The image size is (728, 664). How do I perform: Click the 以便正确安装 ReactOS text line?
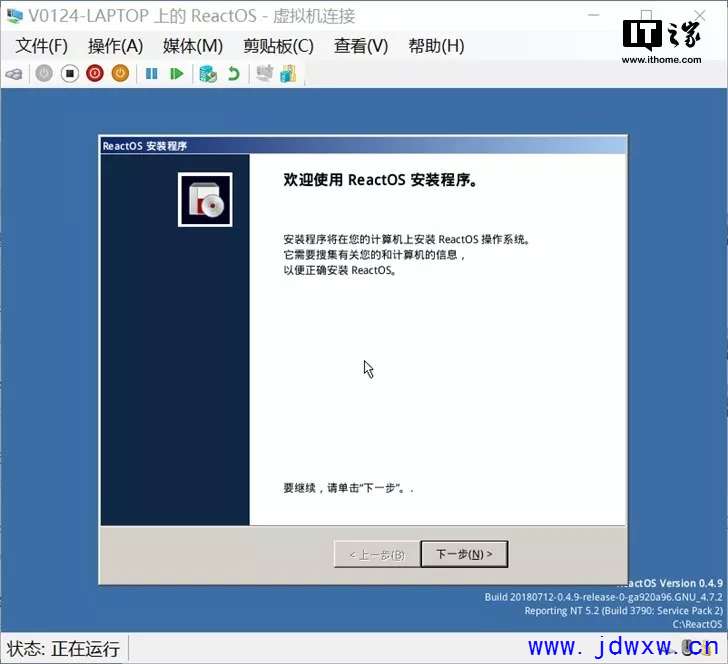tap(339, 270)
